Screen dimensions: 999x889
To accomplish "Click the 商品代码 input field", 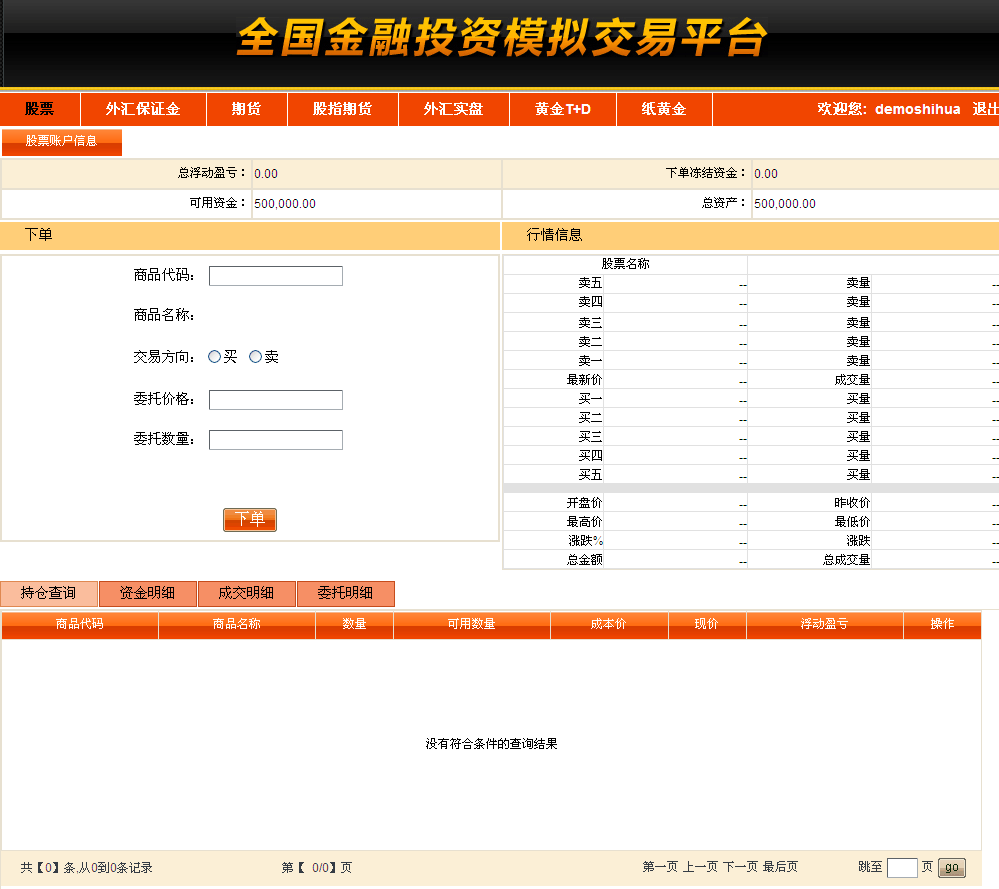I will pyautogui.click(x=275, y=276).
